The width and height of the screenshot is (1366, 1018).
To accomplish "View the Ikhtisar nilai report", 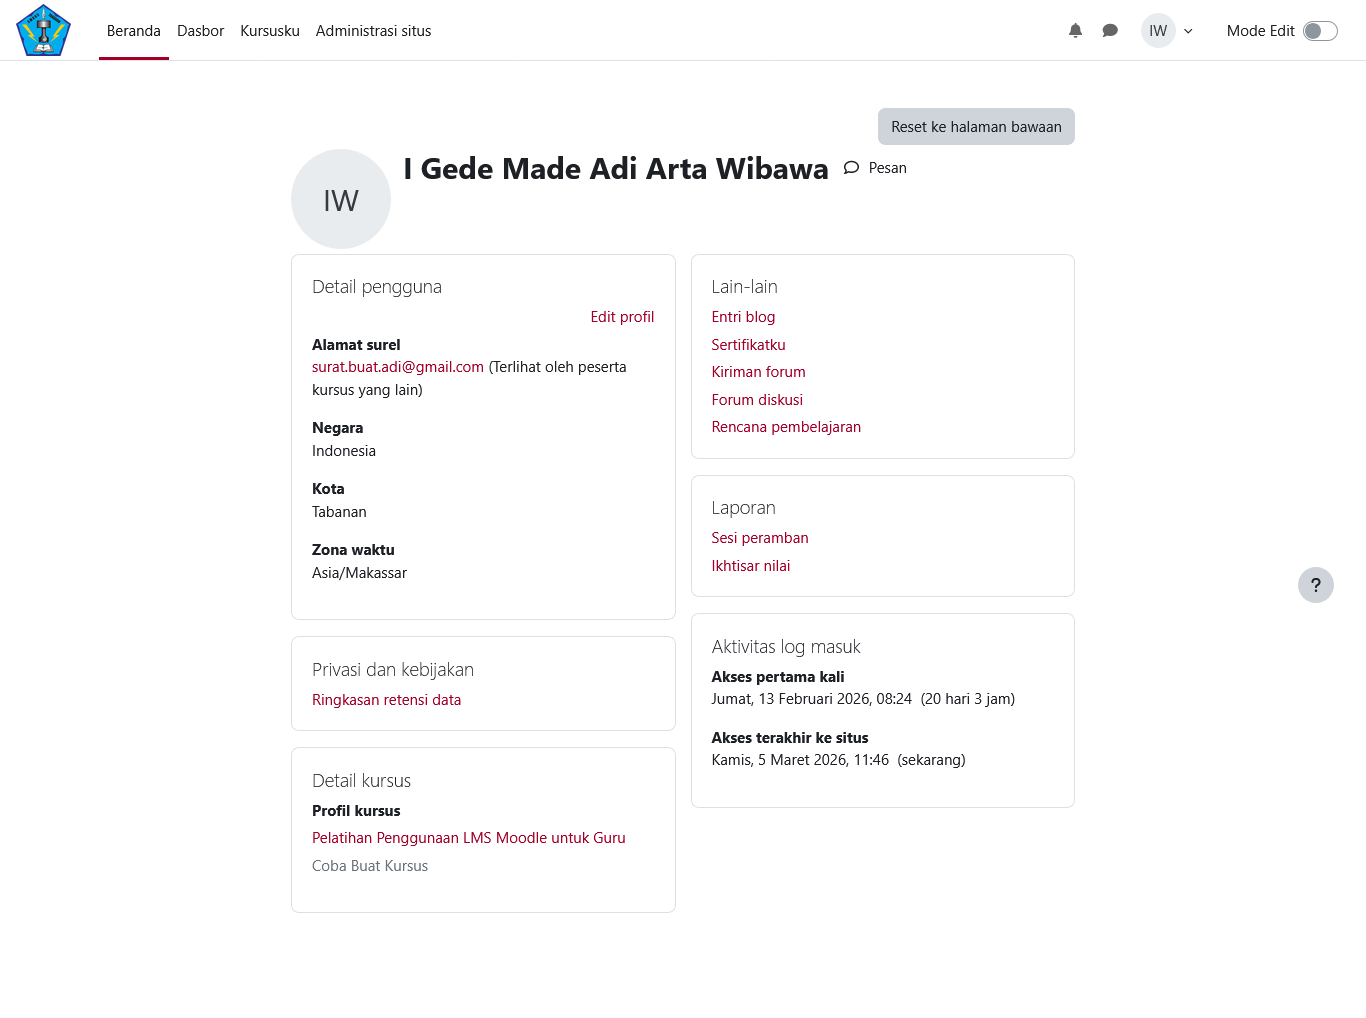I will click(750, 566).
